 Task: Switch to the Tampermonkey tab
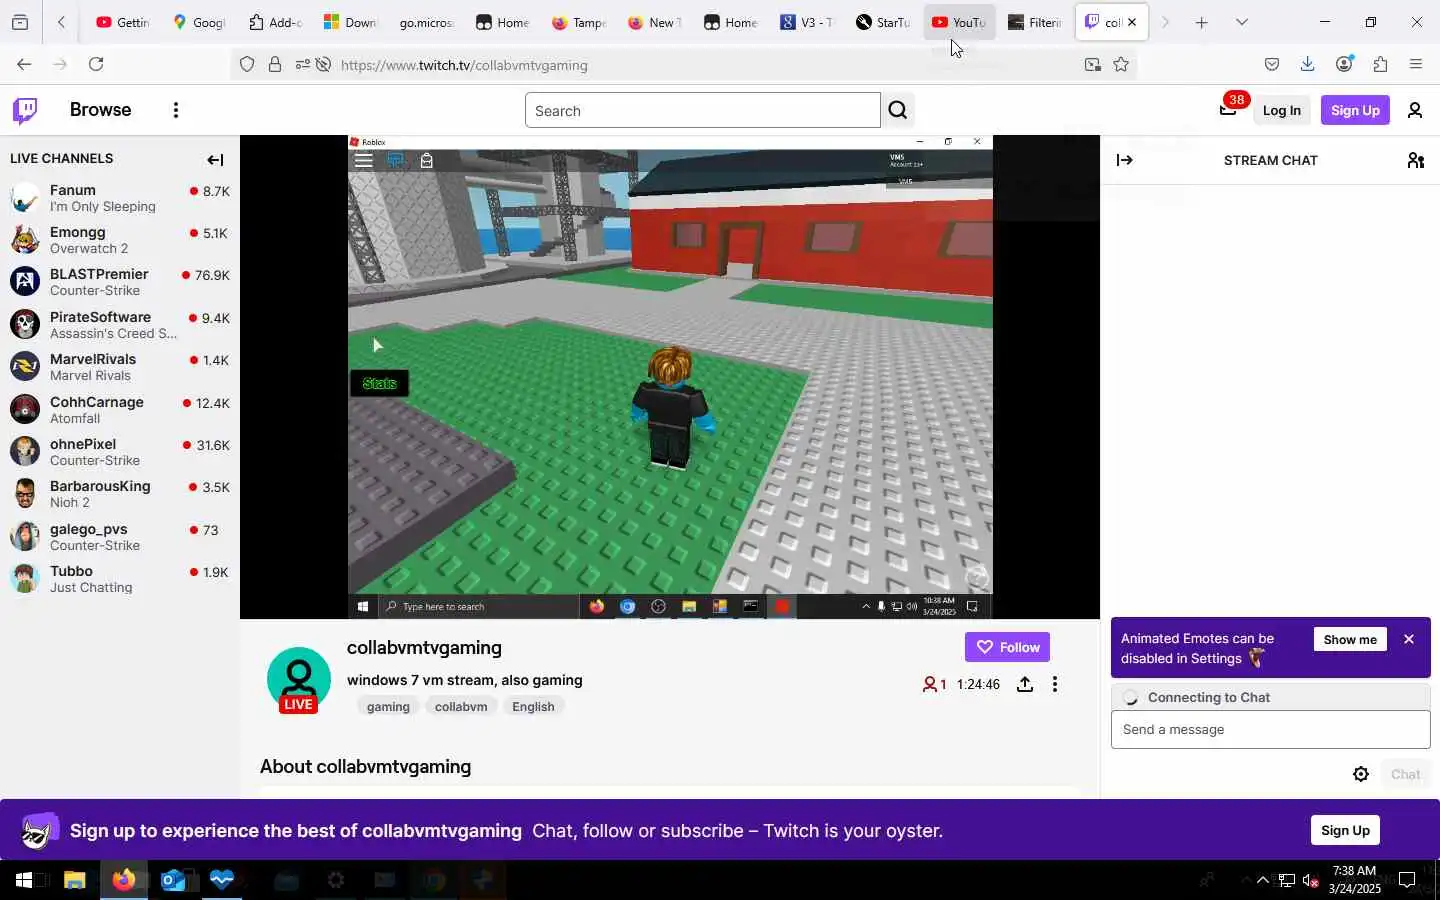coord(579,22)
